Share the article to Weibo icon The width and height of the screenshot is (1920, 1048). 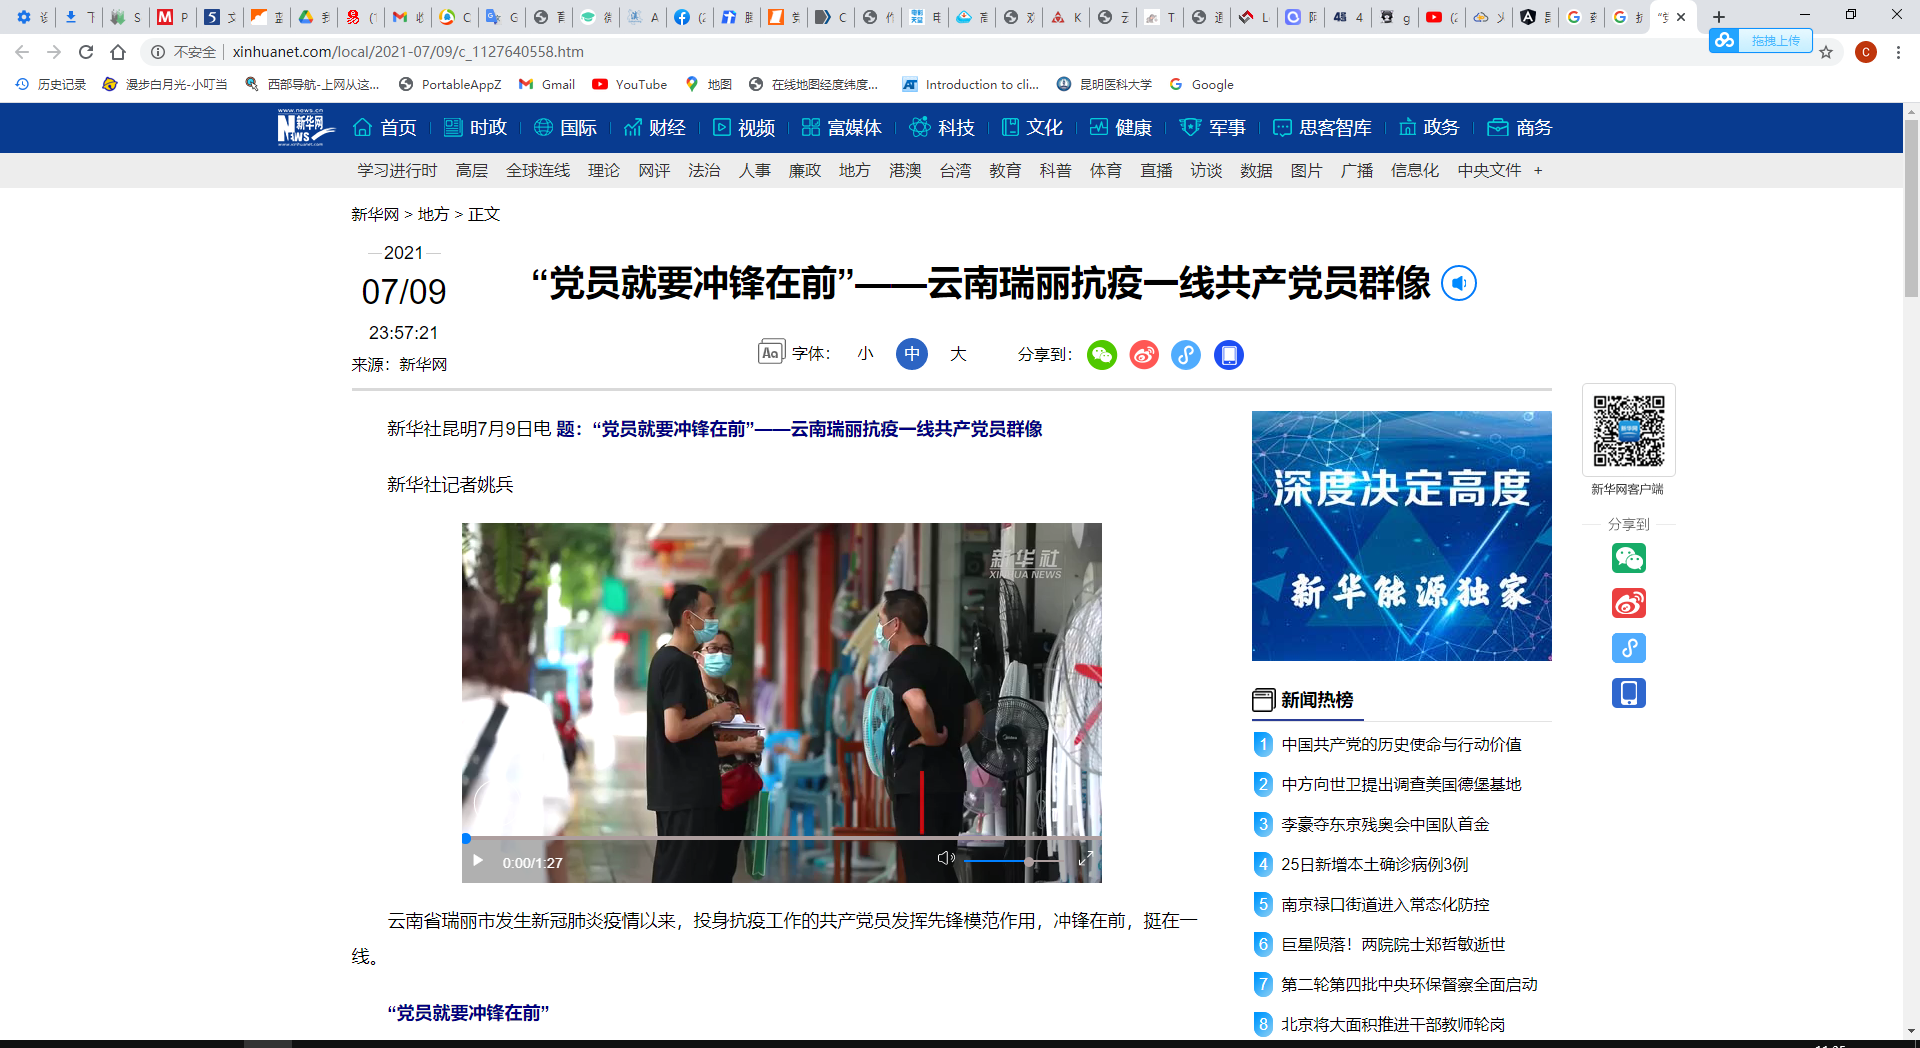click(1143, 355)
